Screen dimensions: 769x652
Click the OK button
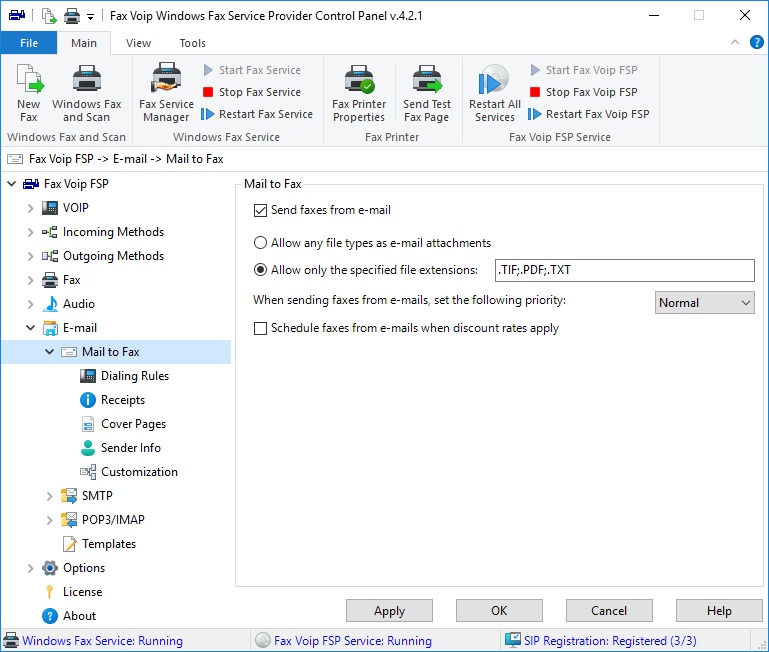coord(499,611)
